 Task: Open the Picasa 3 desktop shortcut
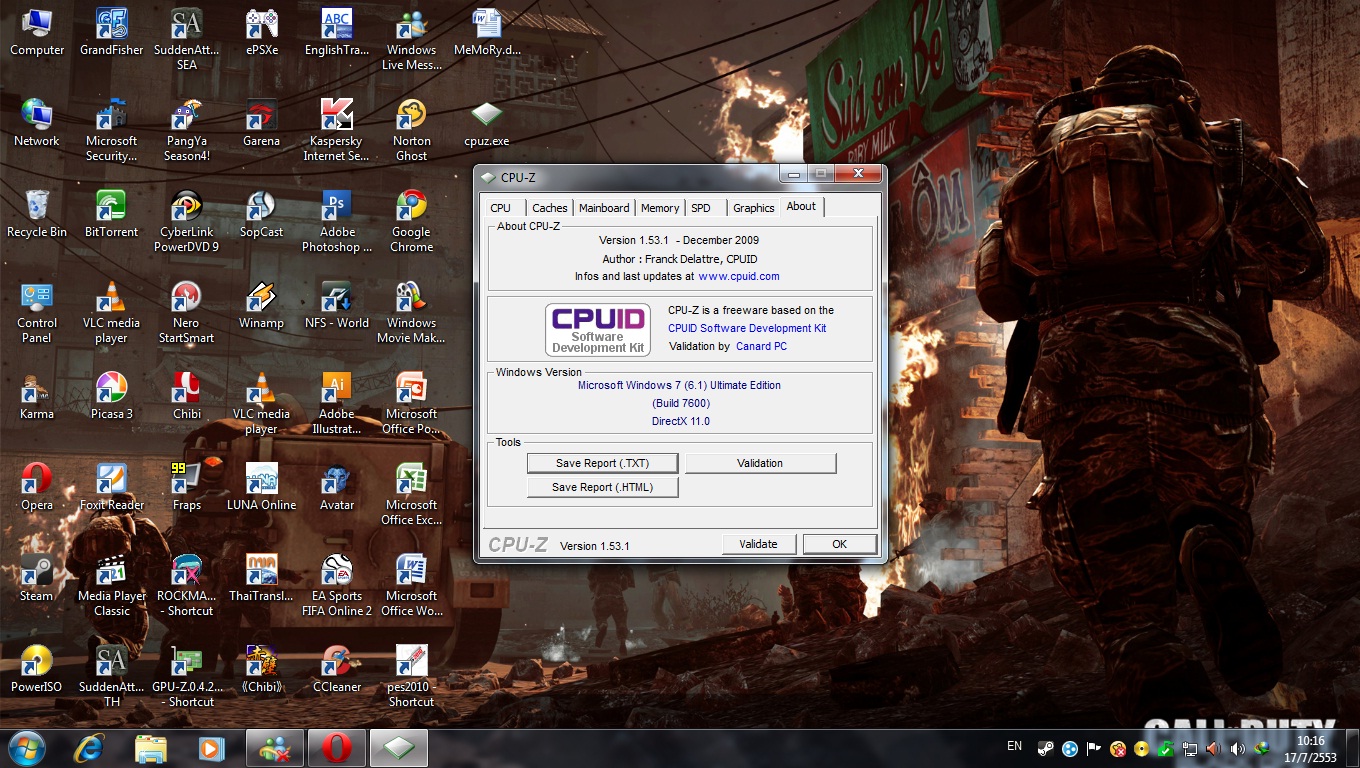point(111,396)
